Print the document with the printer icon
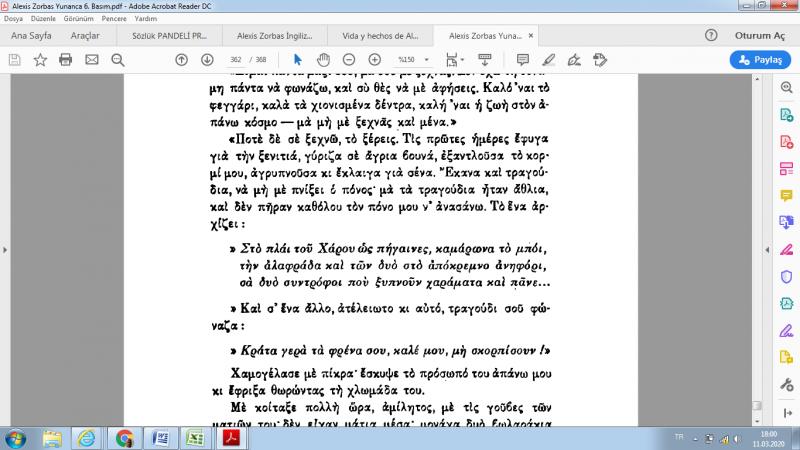The height and width of the screenshot is (450, 800). (65, 60)
